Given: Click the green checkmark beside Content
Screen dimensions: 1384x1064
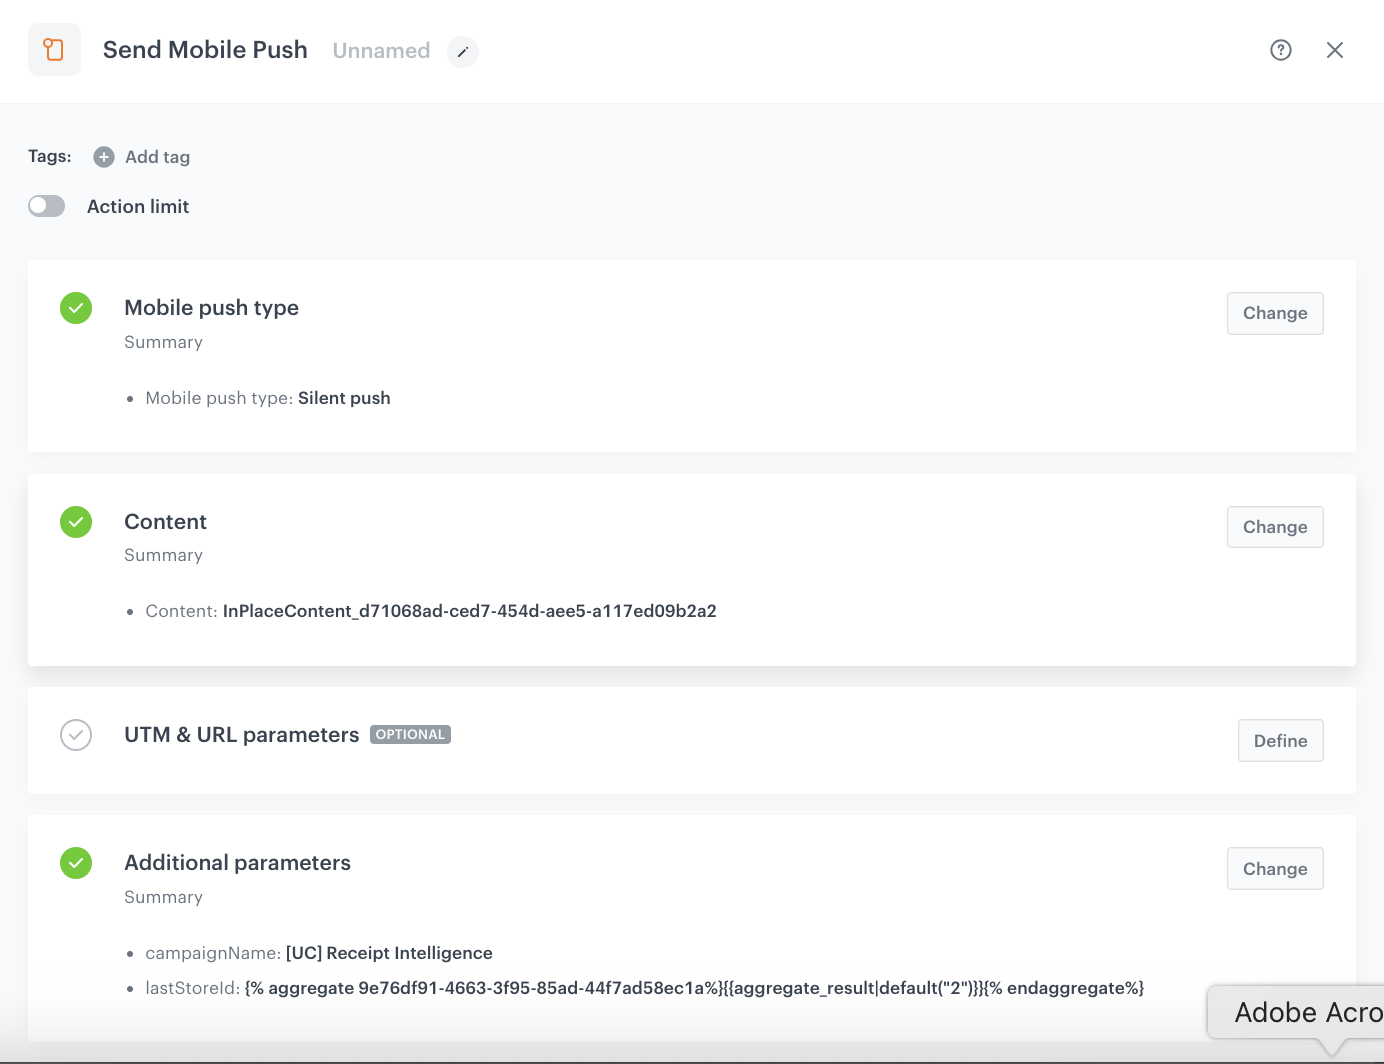Looking at the screenshot, I should pyautogui.click(x=76, y=521).
